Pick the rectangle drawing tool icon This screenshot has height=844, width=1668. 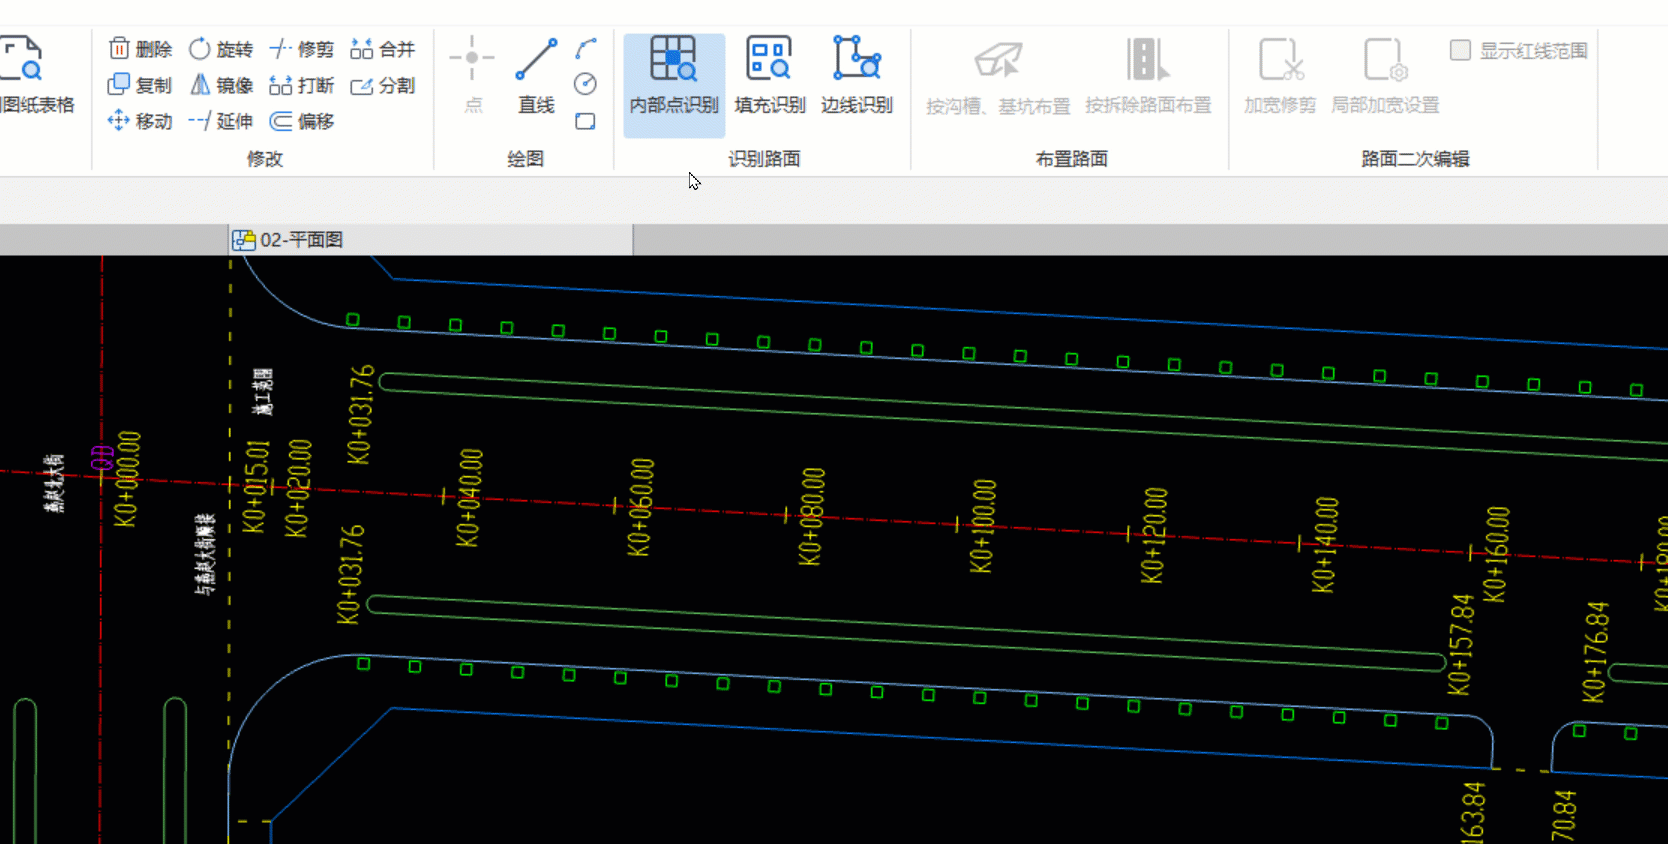[x=586, y=121]
